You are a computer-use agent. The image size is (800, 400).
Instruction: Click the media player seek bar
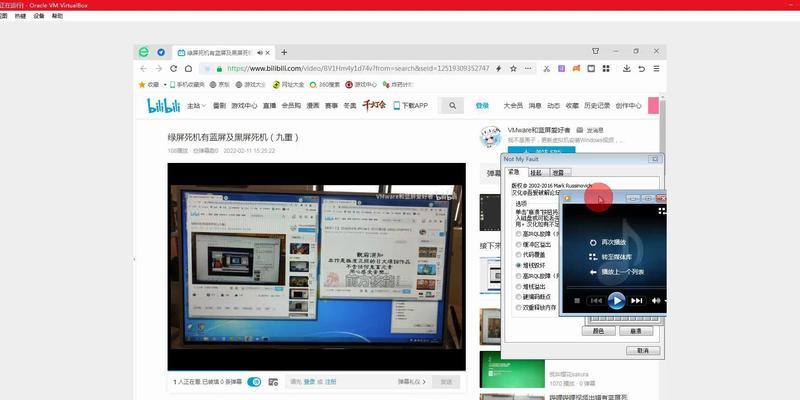click(x=616, y=287)
